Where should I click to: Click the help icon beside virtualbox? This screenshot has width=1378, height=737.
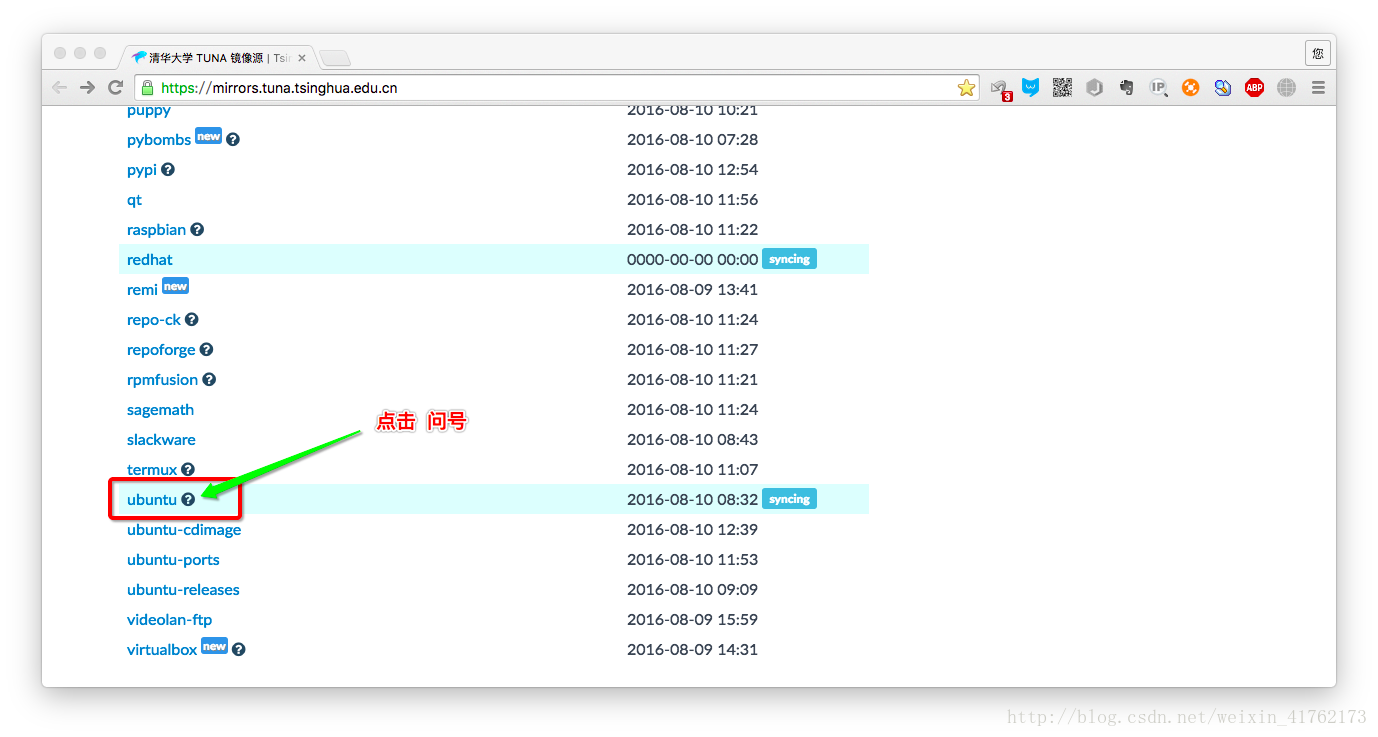[239, 650]
